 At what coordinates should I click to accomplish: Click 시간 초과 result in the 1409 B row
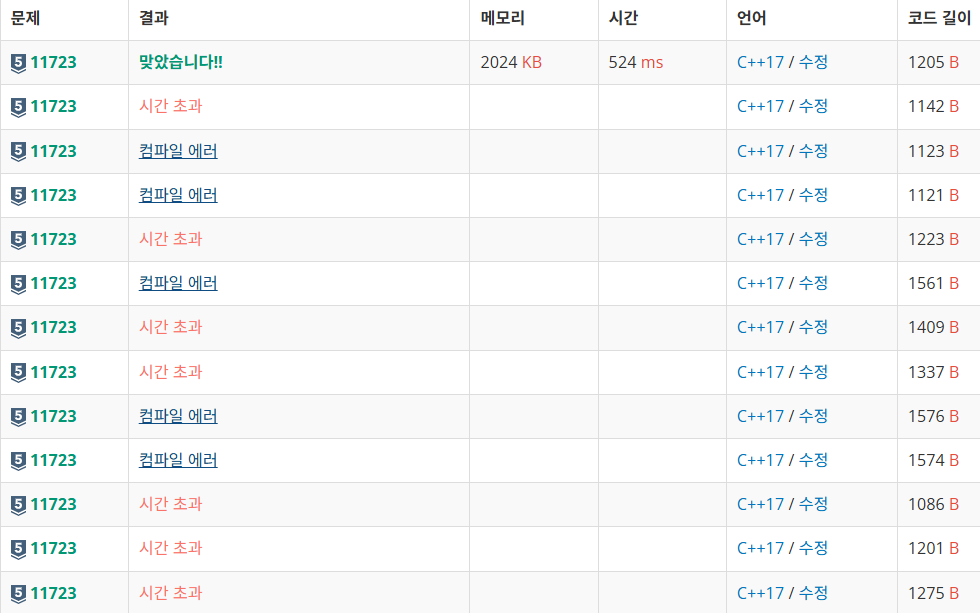pos(171,327)
